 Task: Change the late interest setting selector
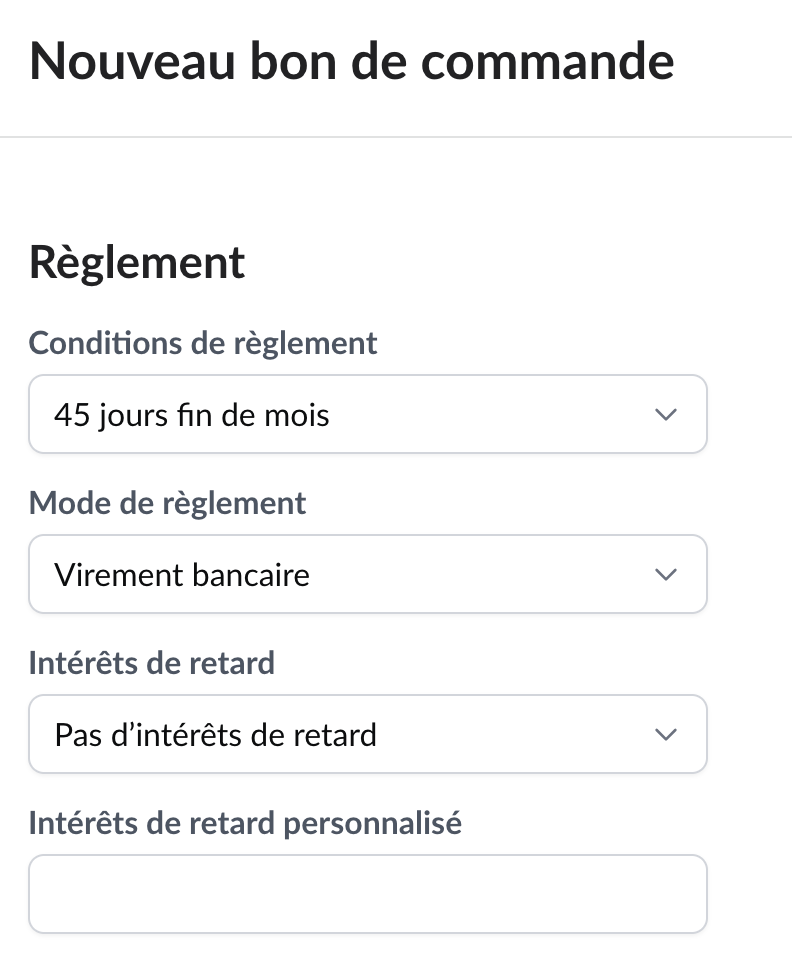point(368,734)
